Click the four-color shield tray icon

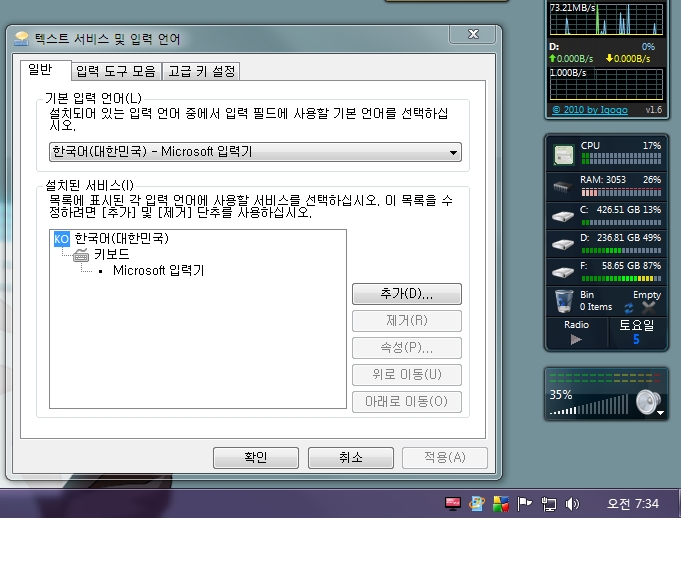[501, 504]
